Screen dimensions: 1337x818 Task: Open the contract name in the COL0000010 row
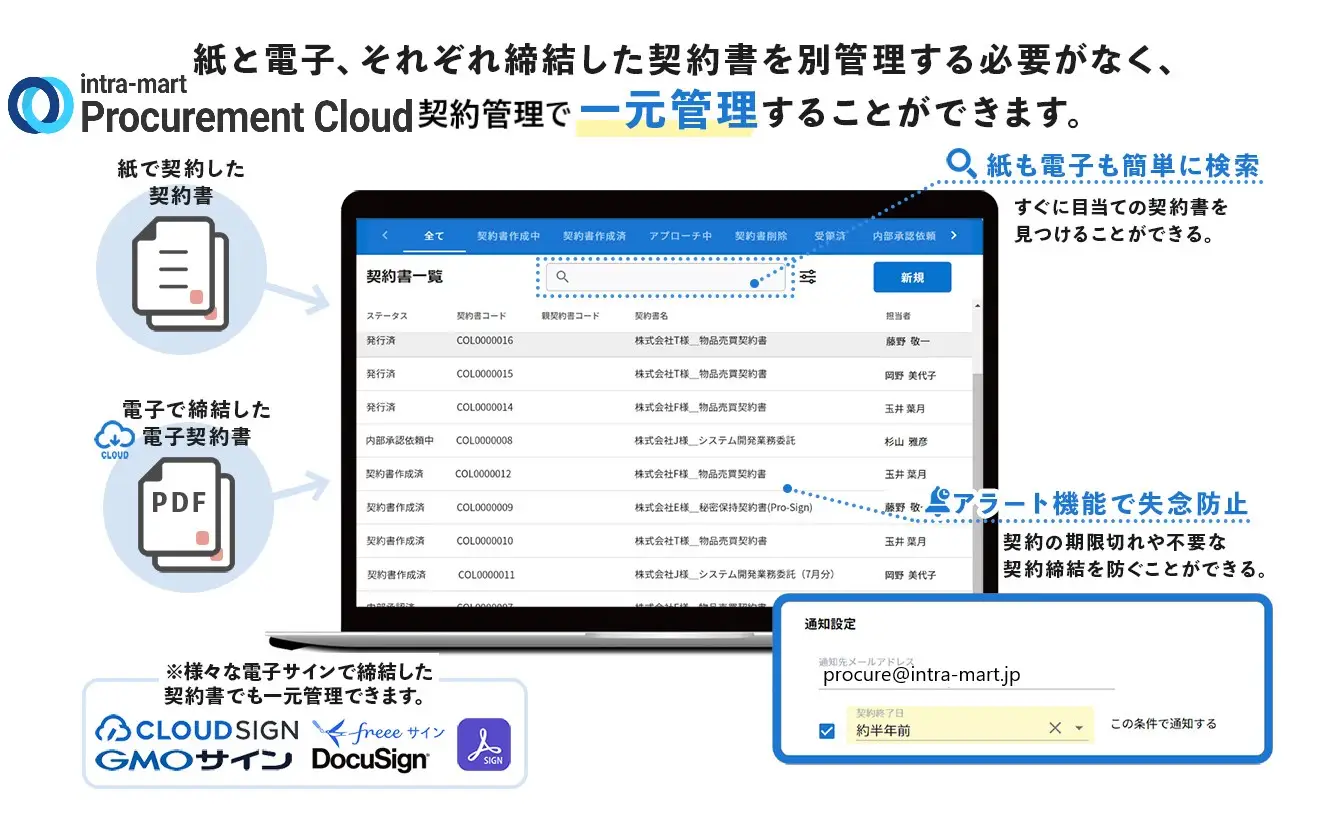click(700, 541)
